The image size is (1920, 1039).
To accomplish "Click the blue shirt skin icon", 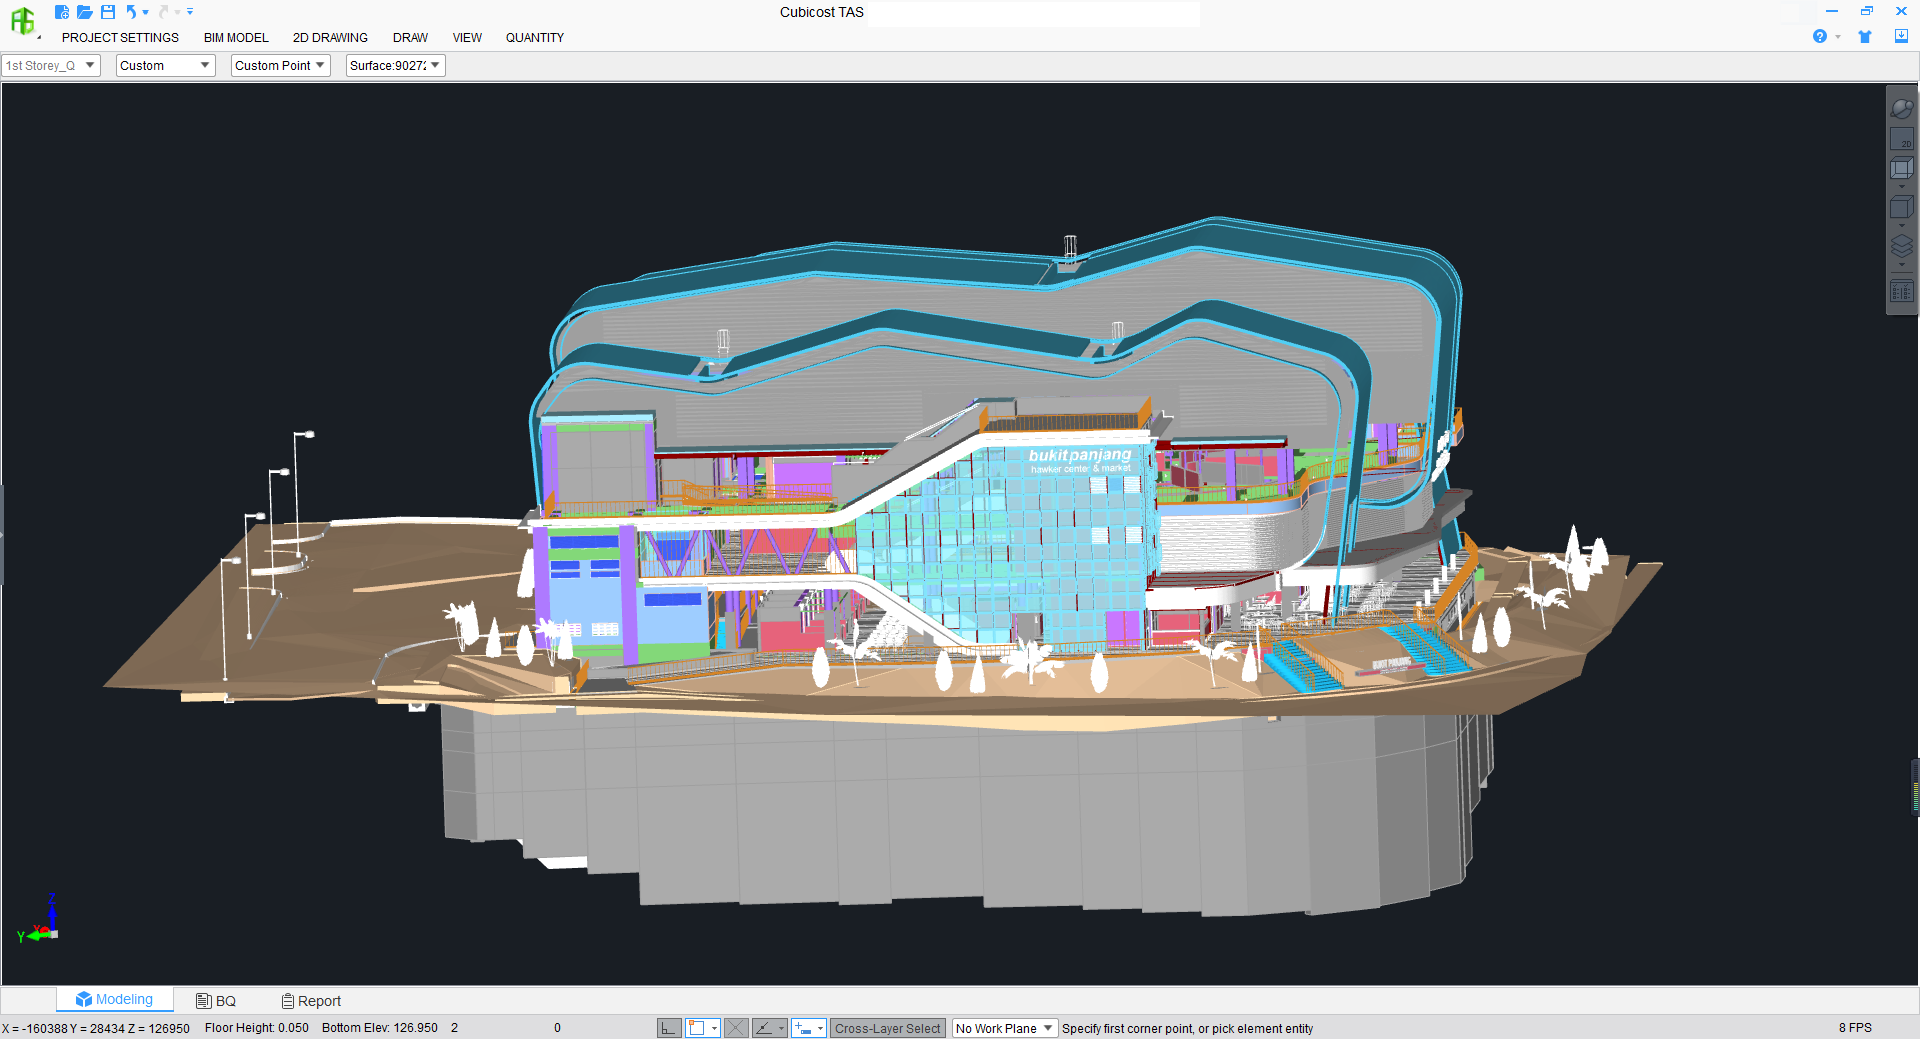I will pos(1865,37).
